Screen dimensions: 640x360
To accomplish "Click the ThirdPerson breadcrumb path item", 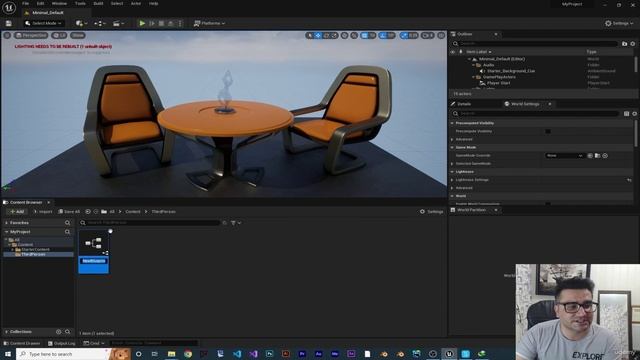I will point(163,211).
